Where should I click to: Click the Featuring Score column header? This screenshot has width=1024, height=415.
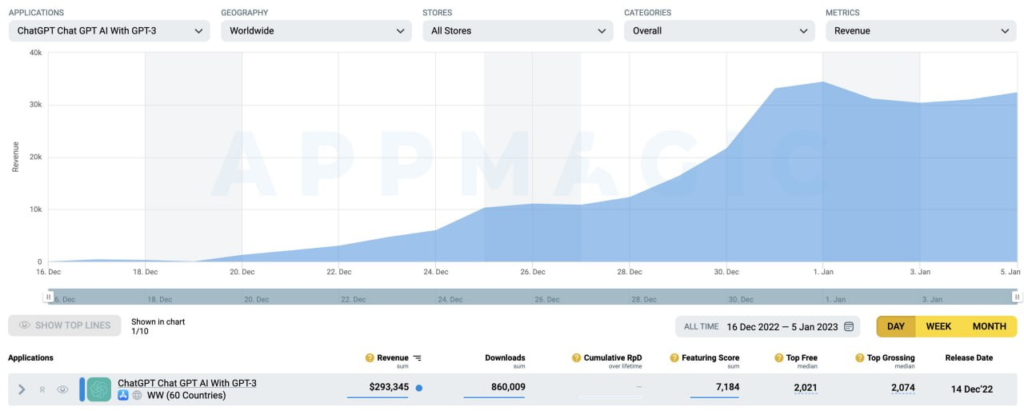711,357
